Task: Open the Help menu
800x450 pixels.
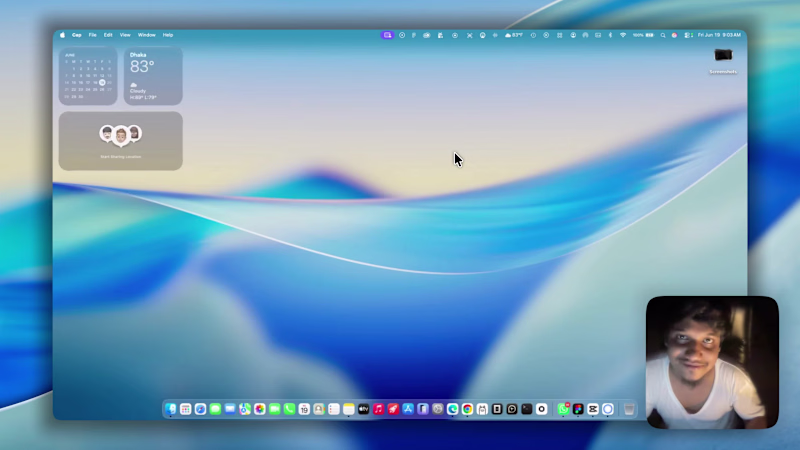Action: [168, 35]
